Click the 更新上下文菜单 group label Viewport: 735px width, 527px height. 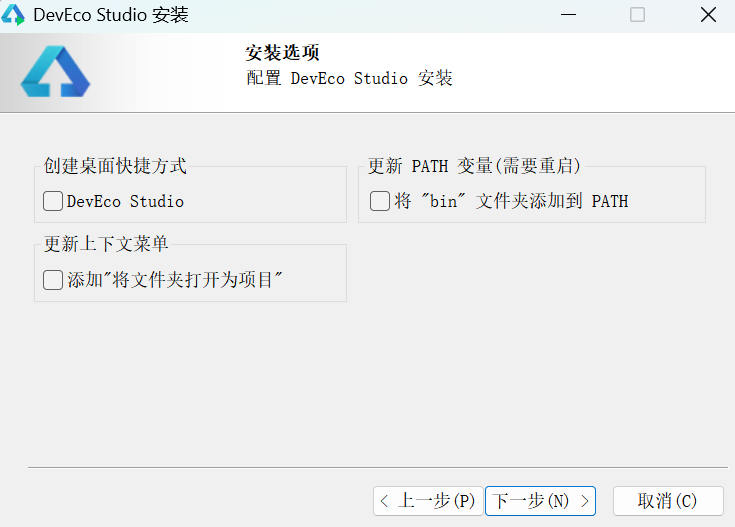[106, 244]
